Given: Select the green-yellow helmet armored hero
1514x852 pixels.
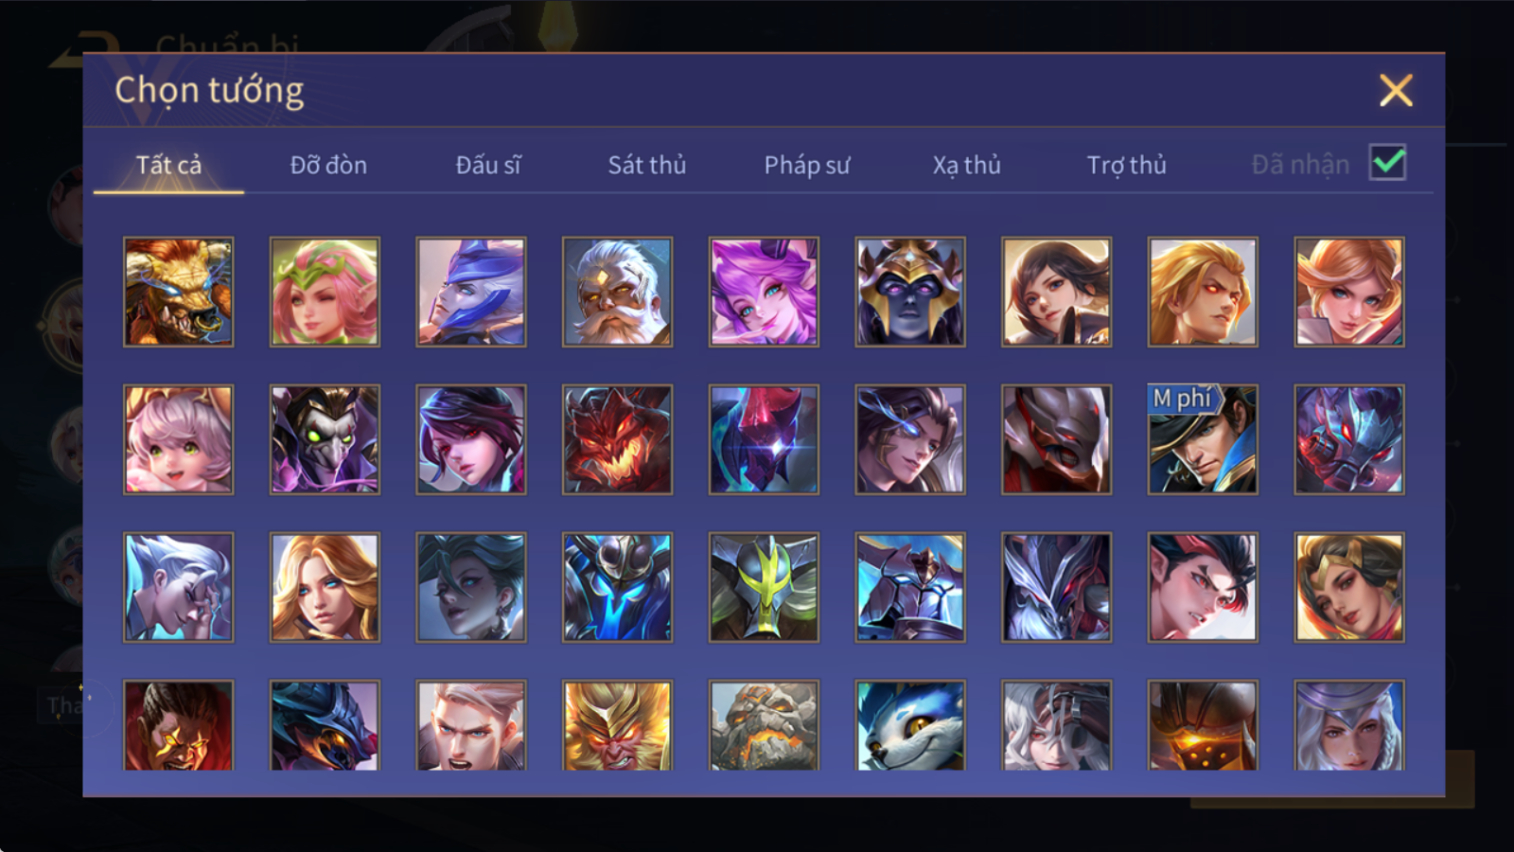Looking at the screenshot, I should click(x=763, y=587).
